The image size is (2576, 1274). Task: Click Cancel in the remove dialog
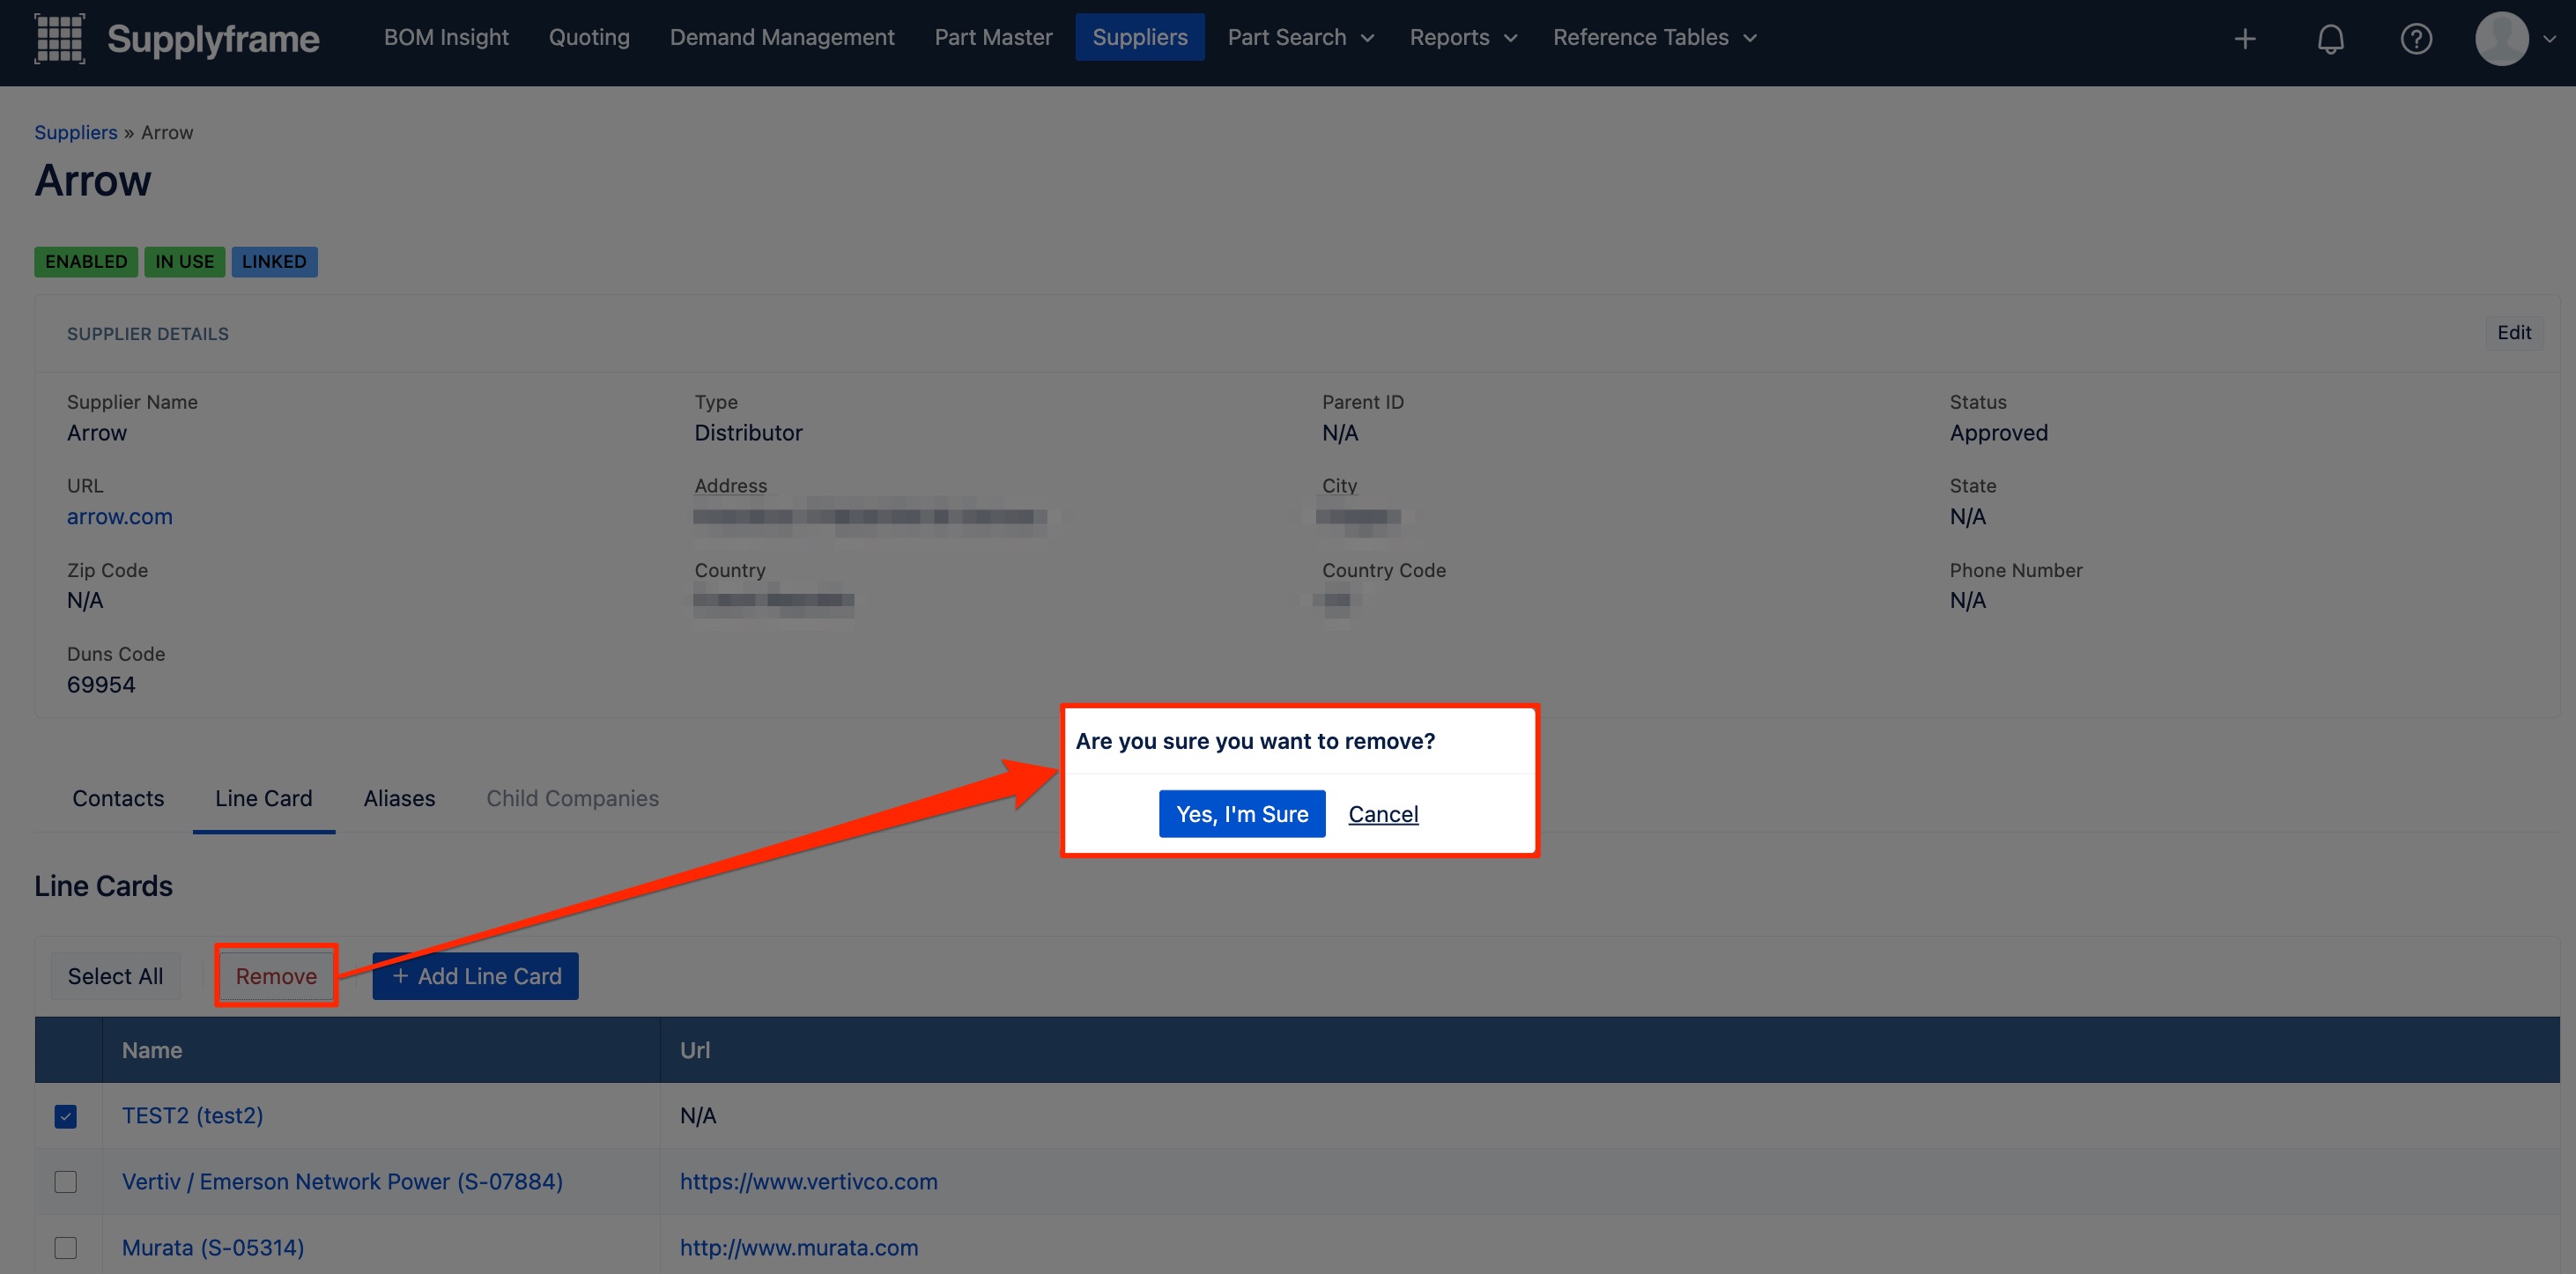tap(1383, 814)
